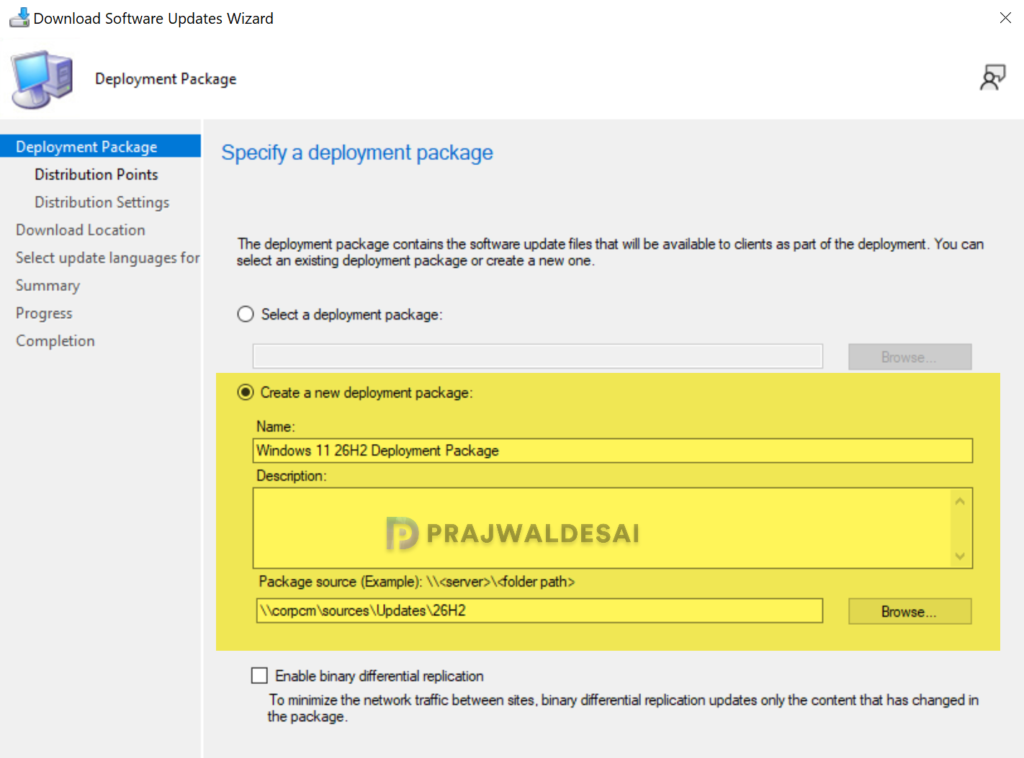The height and width of the screenshot is (758, 1024).
Task: Jump to the Progress step
Action: 44,313
